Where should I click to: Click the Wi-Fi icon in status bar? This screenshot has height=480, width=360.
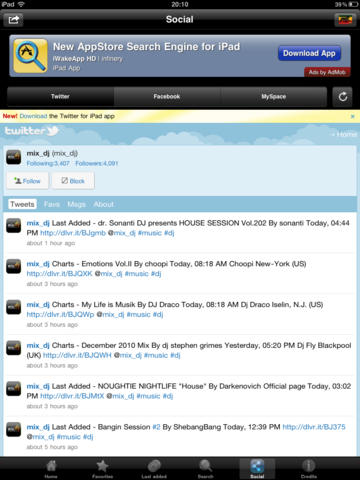21,4
